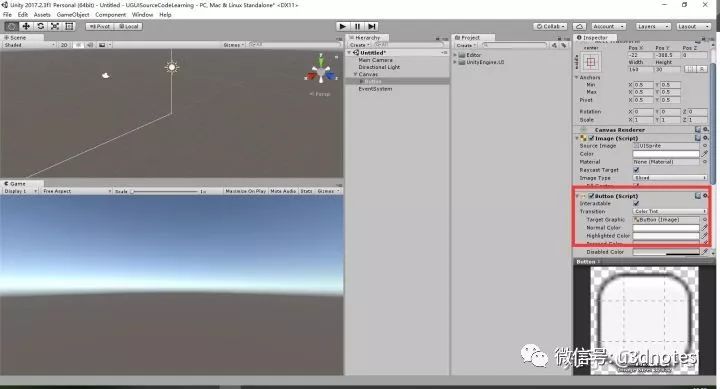The image size is (720, 389).
Task: Toggle Mute Audio in Game view
Action: pos(283,191)
